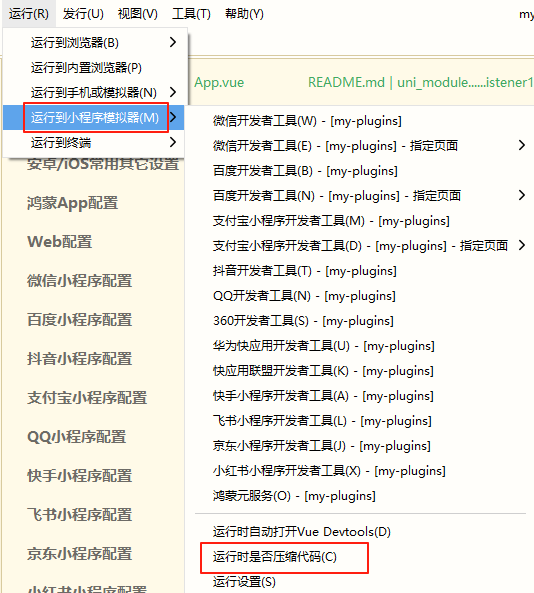Screen dimensions: 534x593
Task: Click 运行设置(S) menu entry
Action: pyautogui.click(x=244, y=582)
